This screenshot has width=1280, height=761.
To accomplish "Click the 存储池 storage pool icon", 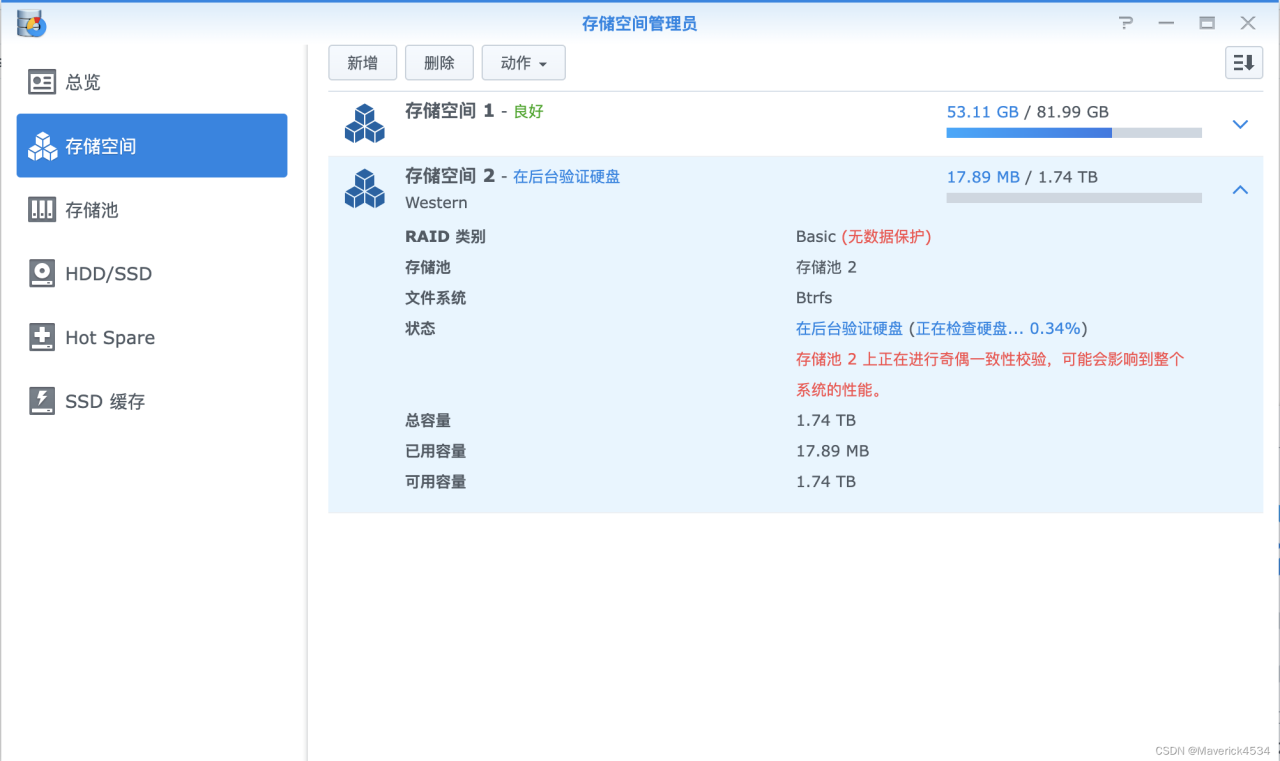I will 42,210.
